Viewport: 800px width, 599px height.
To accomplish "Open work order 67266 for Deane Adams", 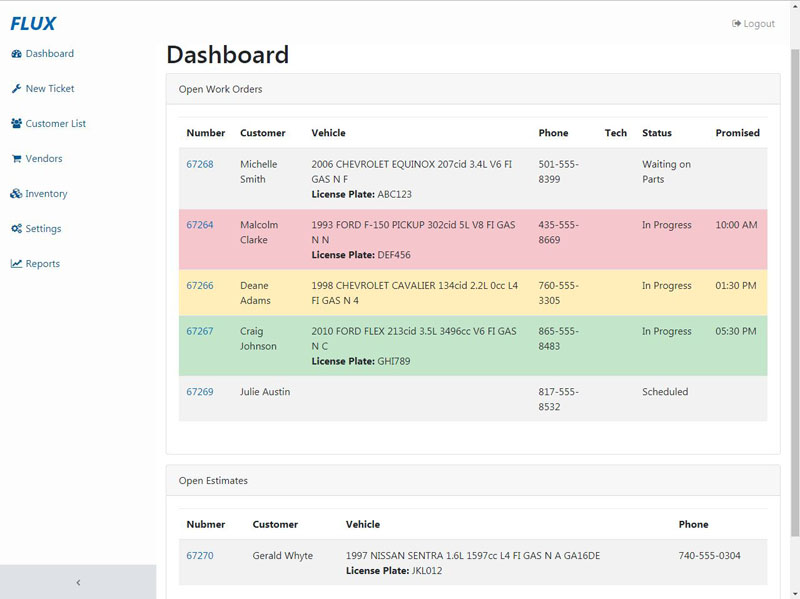I will click(200, 286).
